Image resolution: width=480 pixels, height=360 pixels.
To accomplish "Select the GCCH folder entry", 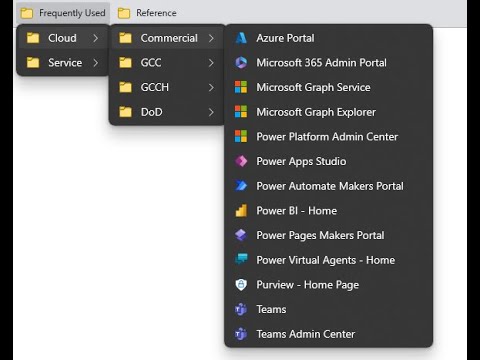I will click(x=167, y=87).
